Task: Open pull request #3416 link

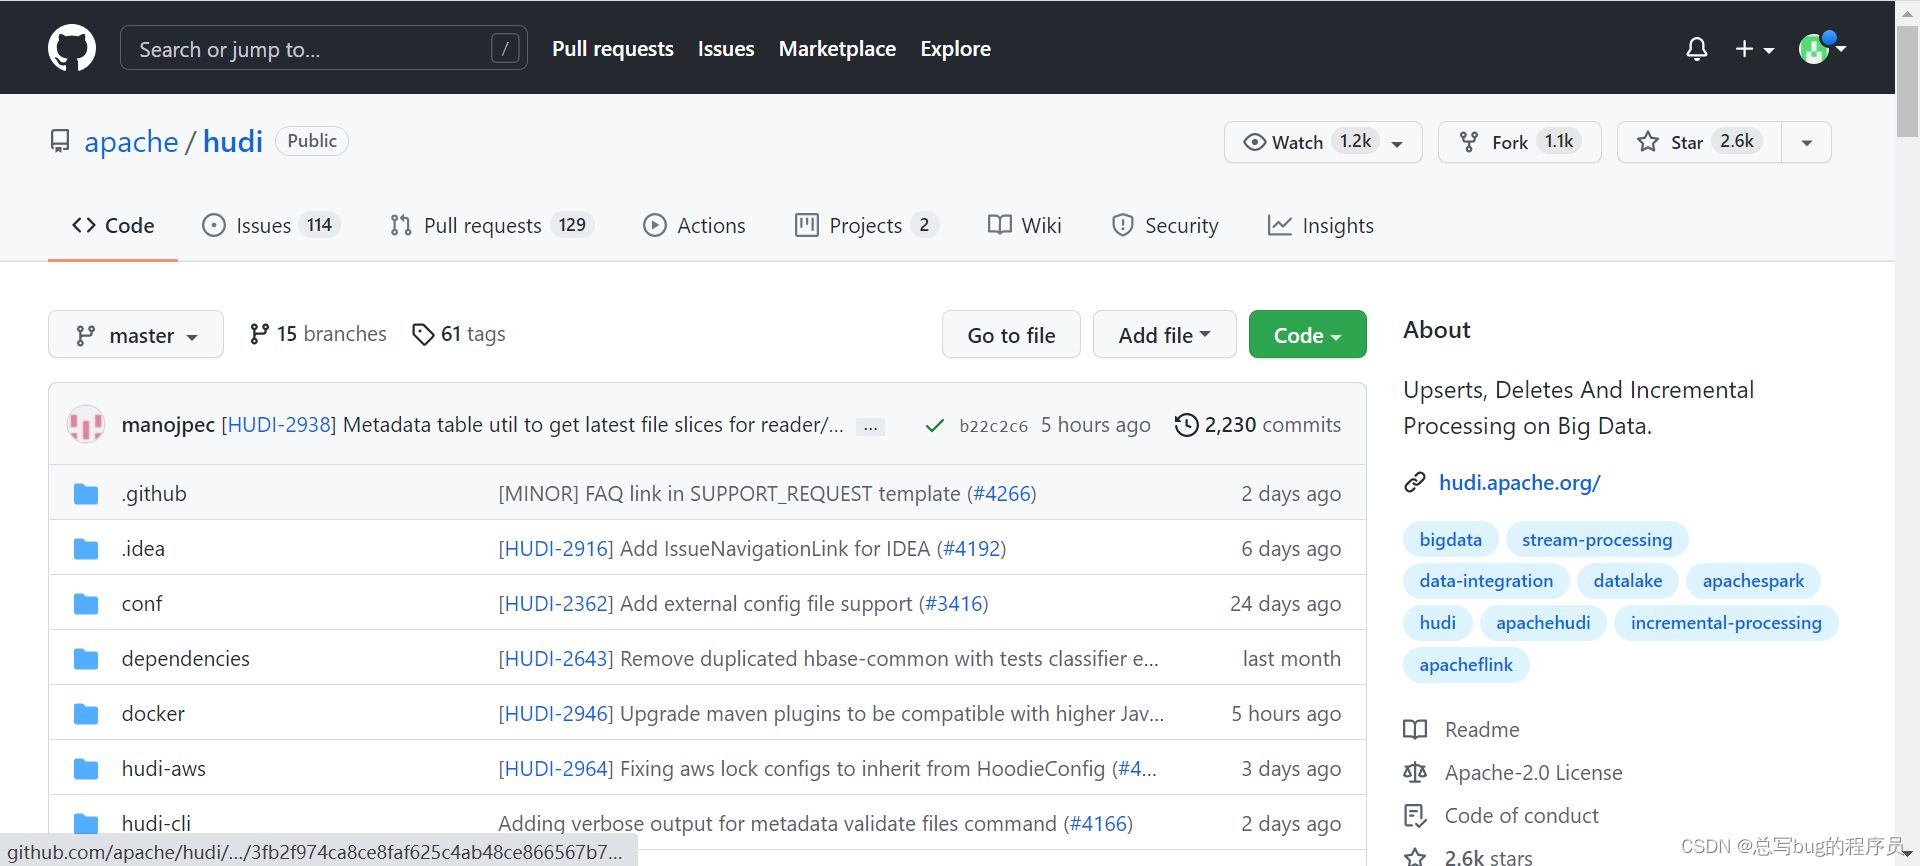Action: click(953, 604)
